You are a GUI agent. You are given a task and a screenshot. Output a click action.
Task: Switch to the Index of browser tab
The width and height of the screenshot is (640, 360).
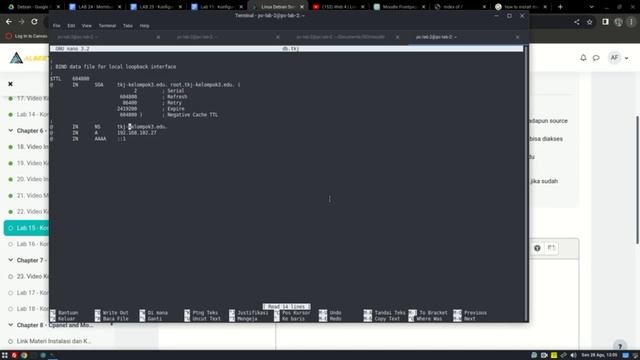pos(460,7)
